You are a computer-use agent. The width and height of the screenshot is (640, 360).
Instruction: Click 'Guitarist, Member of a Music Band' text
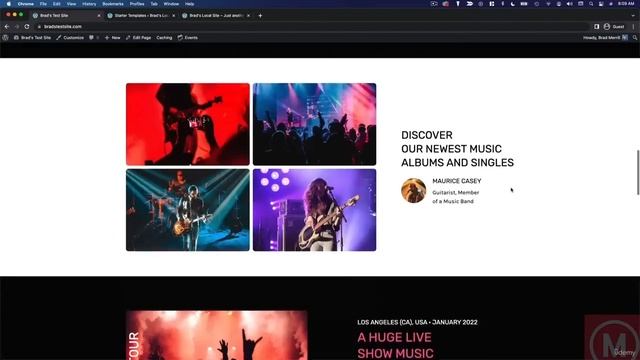click(x=456, y=197)
